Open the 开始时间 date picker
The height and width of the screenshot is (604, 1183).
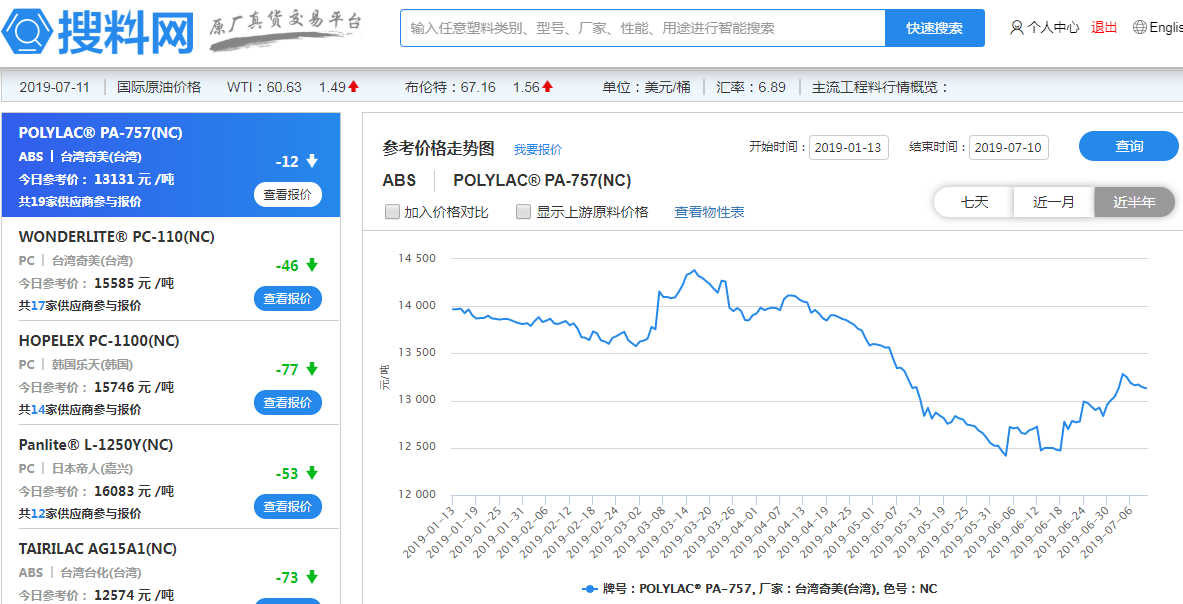pos(848,148)
